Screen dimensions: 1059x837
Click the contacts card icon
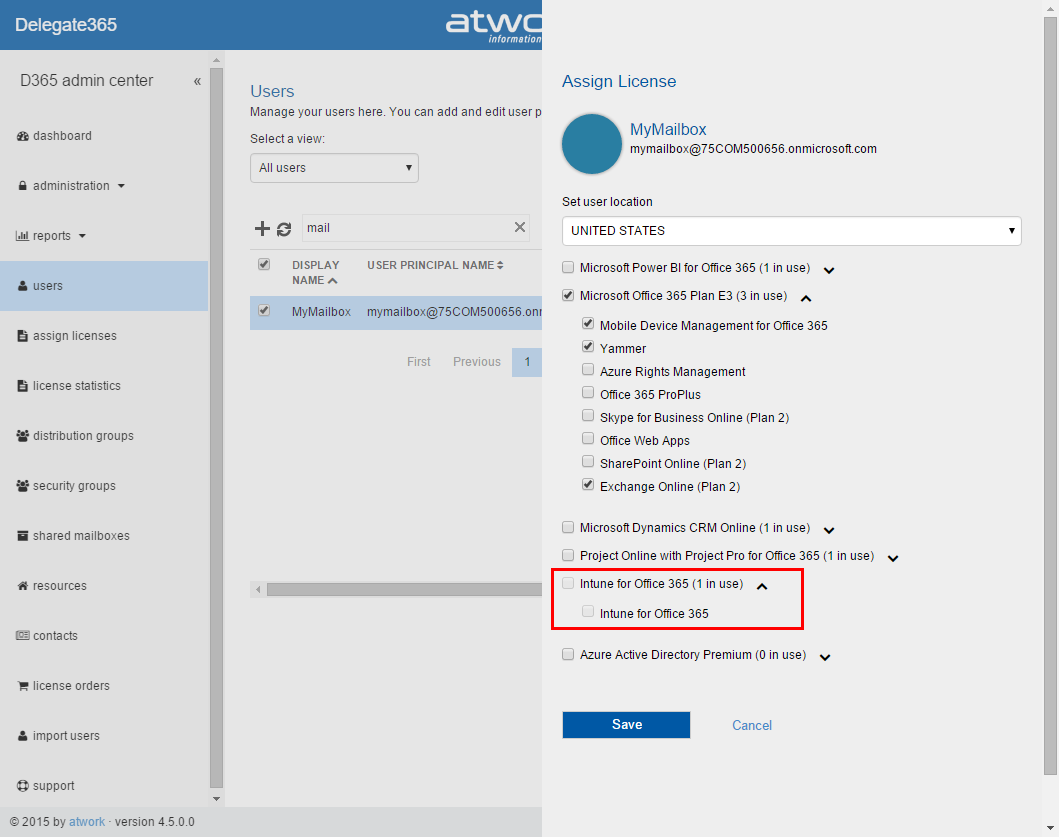click(x=22, y=636)
